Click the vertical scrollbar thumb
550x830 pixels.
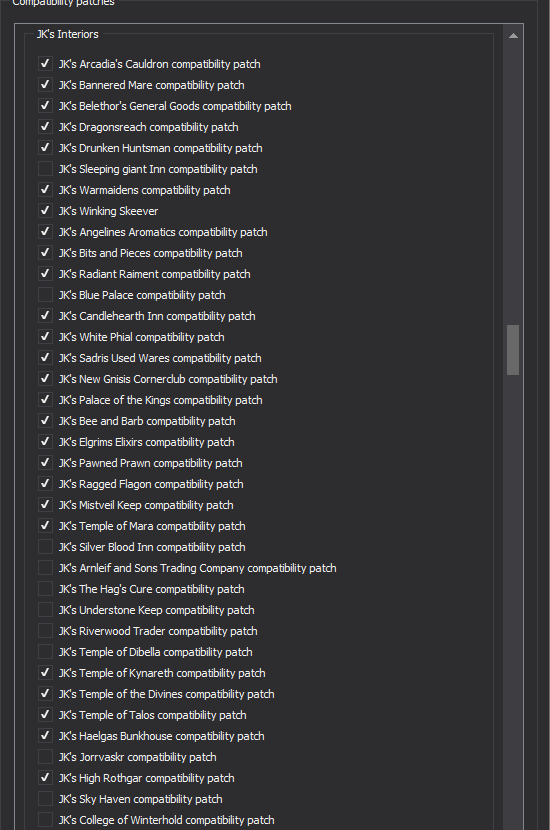pyautogui.click(x=512, y=350)
